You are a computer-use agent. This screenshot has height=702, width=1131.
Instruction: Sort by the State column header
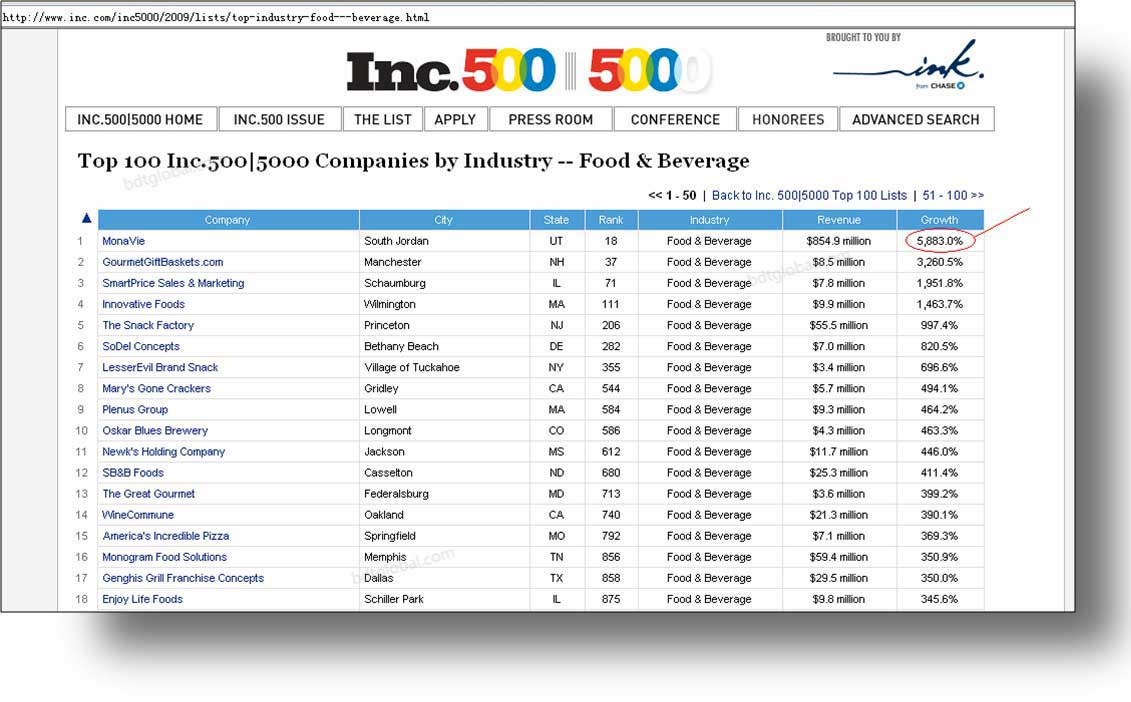click(x=556, y=220)
